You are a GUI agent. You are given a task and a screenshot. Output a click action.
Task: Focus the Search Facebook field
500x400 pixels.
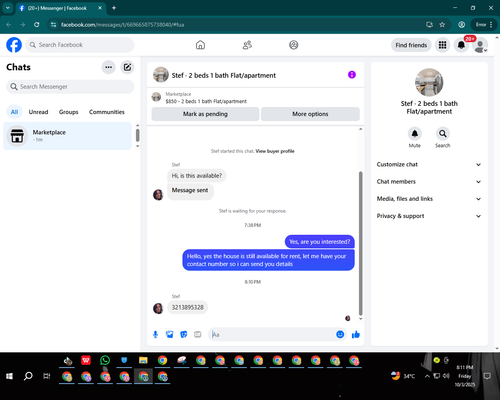click(x=80, y=45)
